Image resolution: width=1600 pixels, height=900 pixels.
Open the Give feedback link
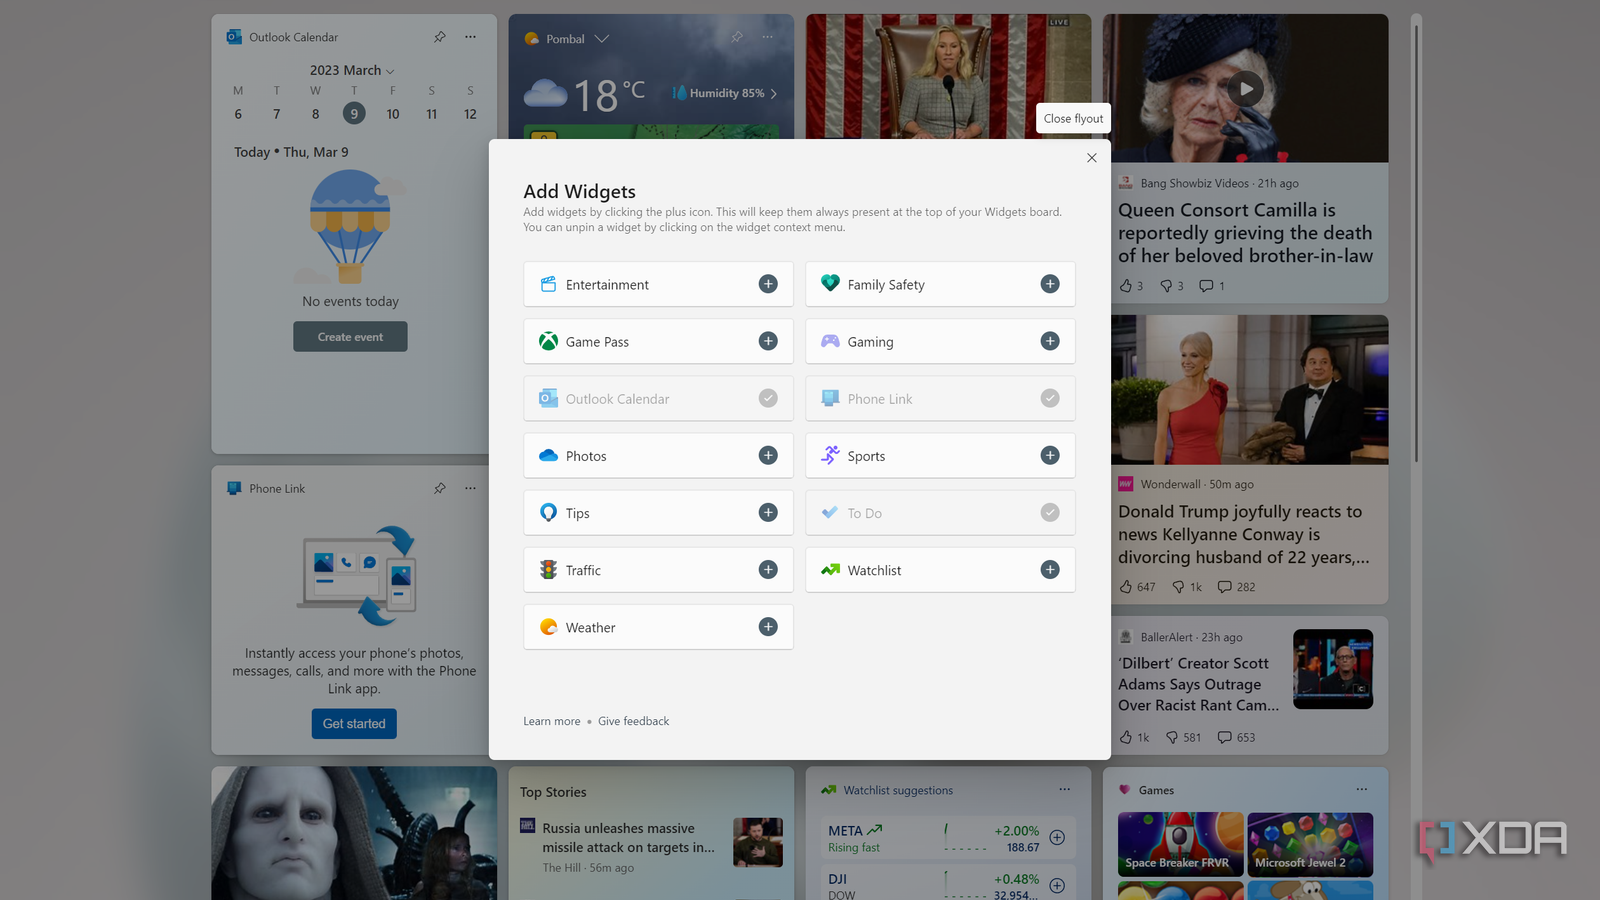click(634, 721)
